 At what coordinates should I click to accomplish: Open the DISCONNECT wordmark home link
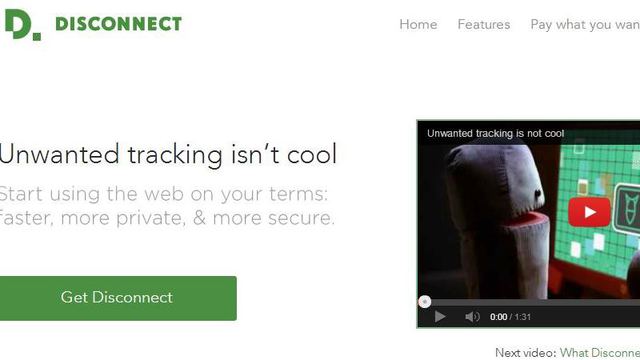pyautogui.click(x=118, y=24)
